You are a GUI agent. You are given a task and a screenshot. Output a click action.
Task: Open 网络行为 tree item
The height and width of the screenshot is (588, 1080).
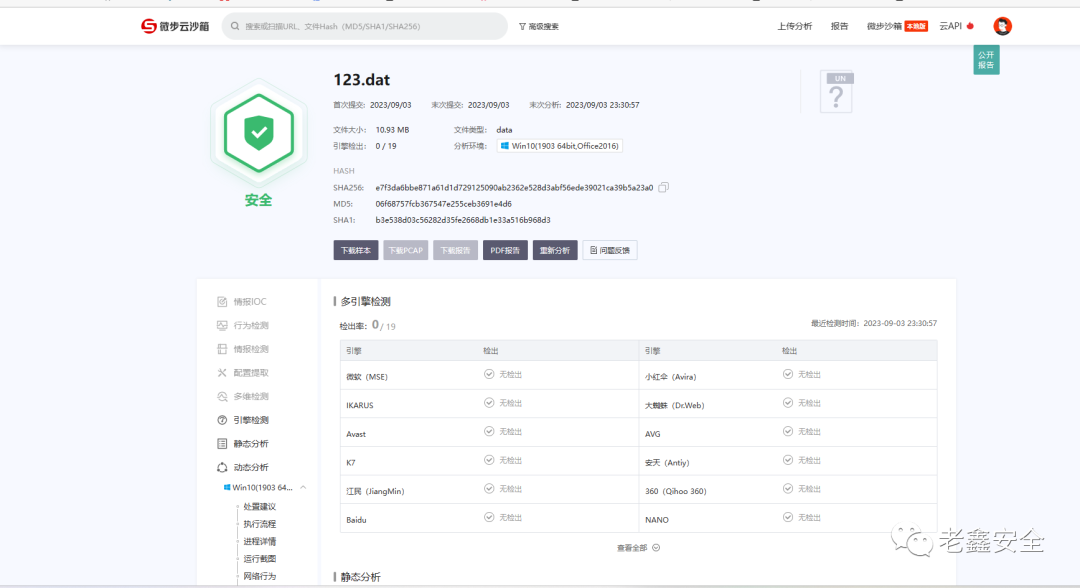(x=260, y=576)
